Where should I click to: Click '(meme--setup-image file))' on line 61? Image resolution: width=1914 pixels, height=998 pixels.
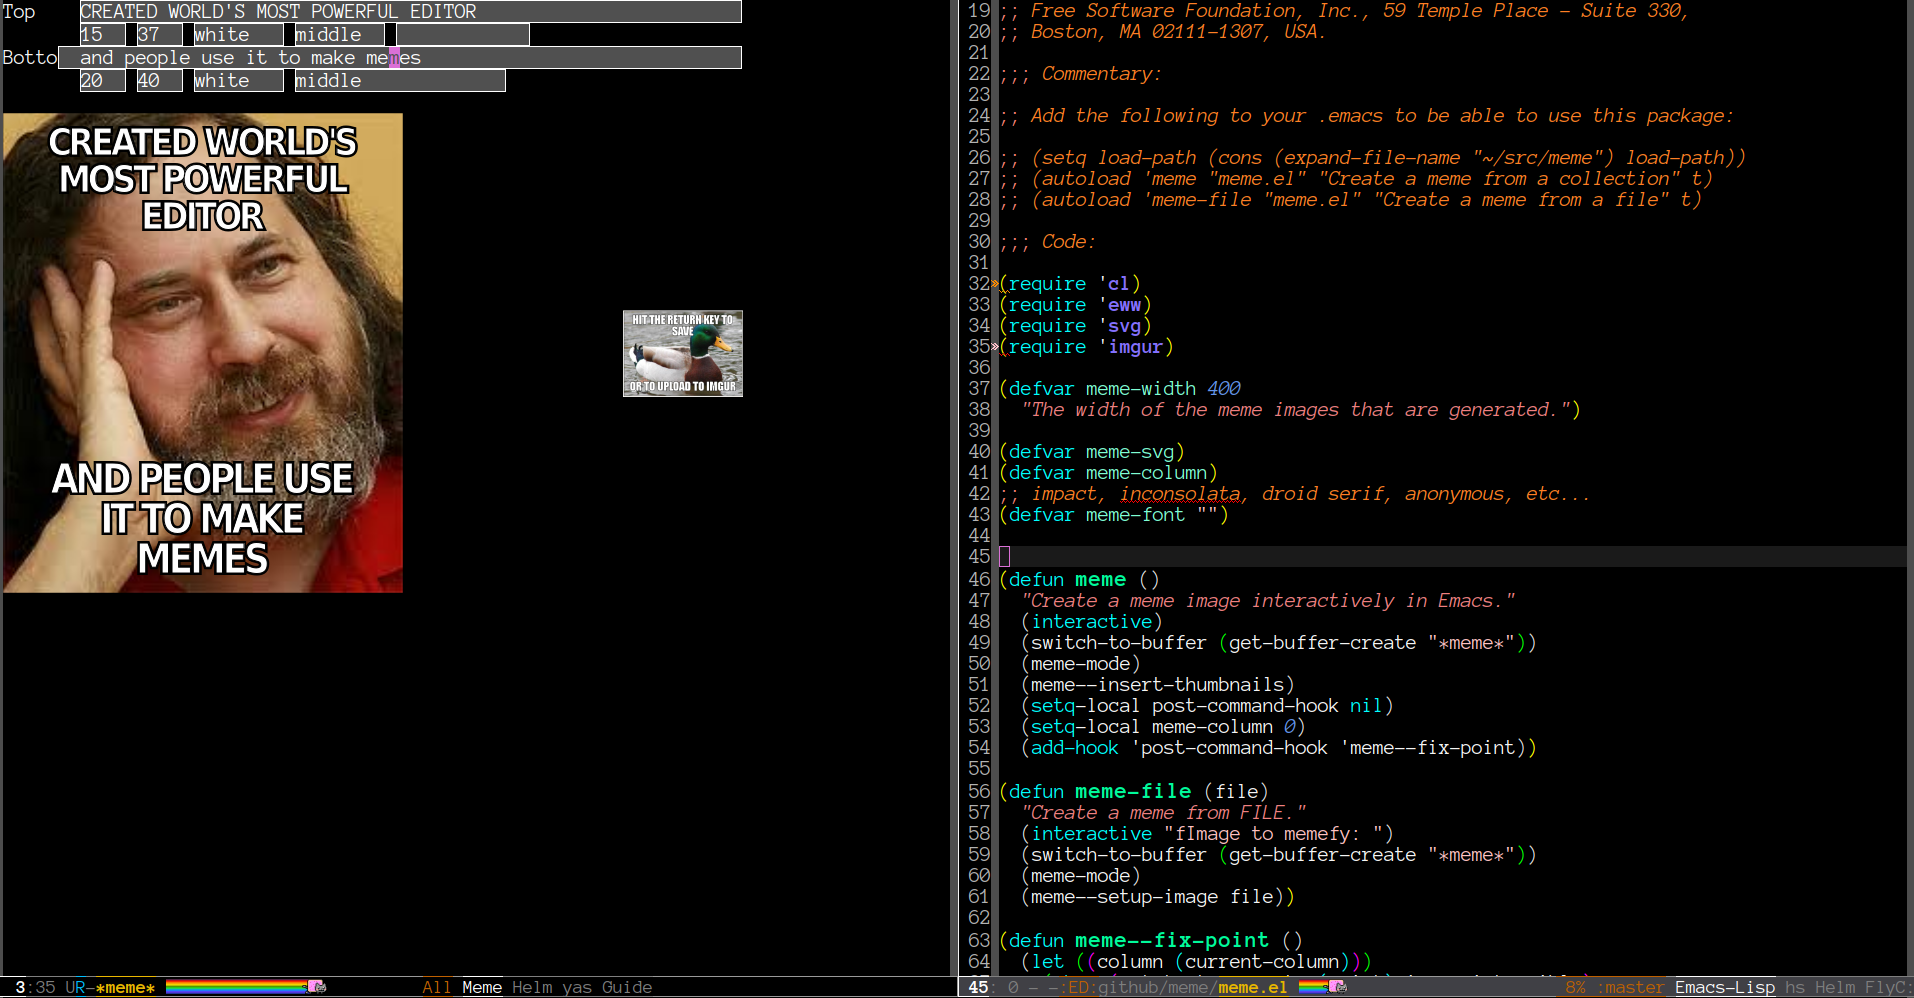[x=1158, y=897]
